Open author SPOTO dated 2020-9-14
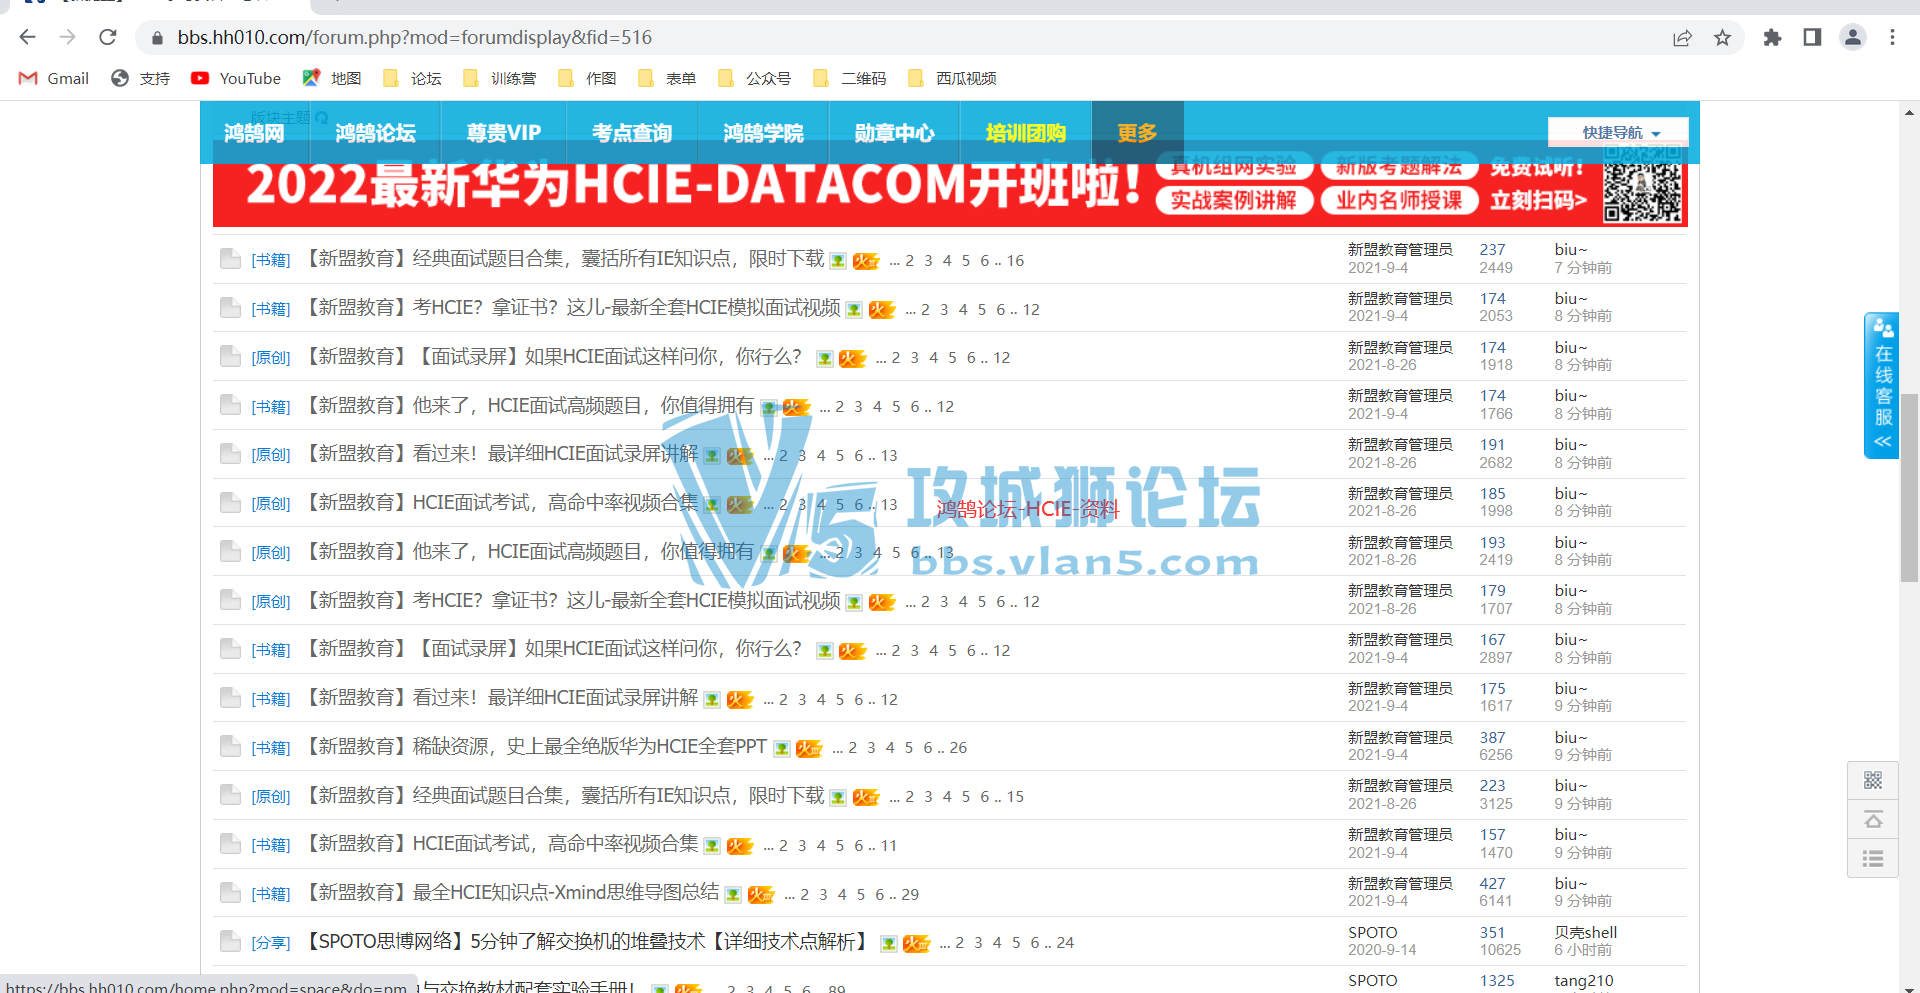The image size is (1920, 993). (x=1372, y=932)
